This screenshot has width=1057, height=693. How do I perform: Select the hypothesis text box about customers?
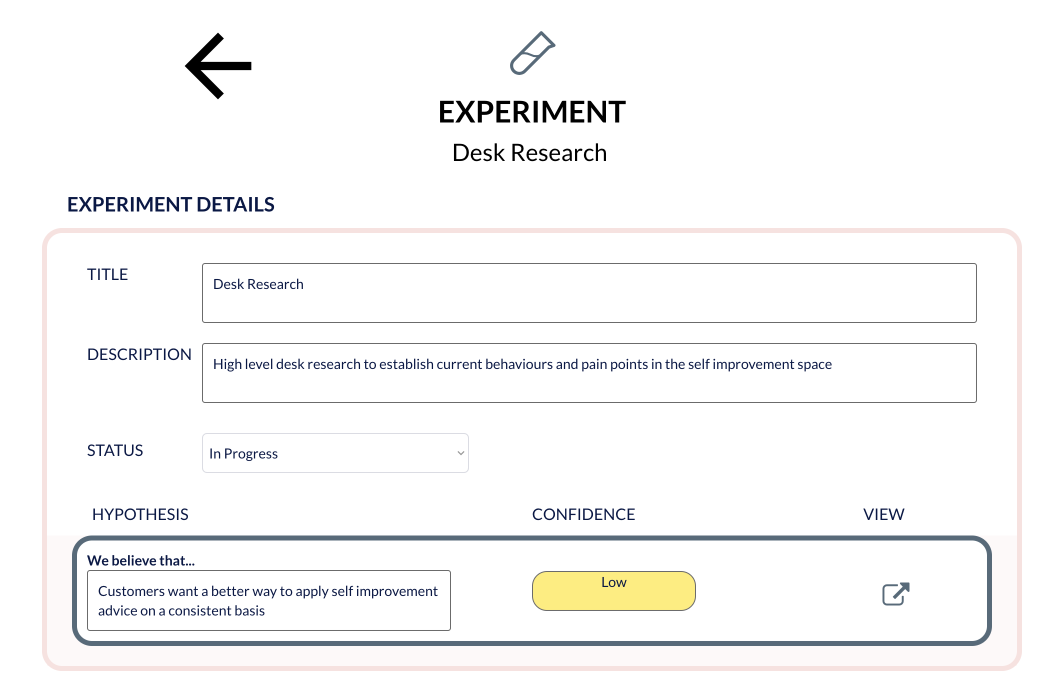pyautogui.click(x=269, y=601)
